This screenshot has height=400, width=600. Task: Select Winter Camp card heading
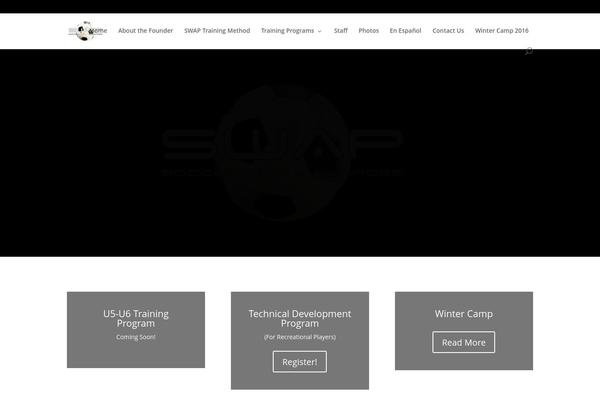tap(463, 314)
